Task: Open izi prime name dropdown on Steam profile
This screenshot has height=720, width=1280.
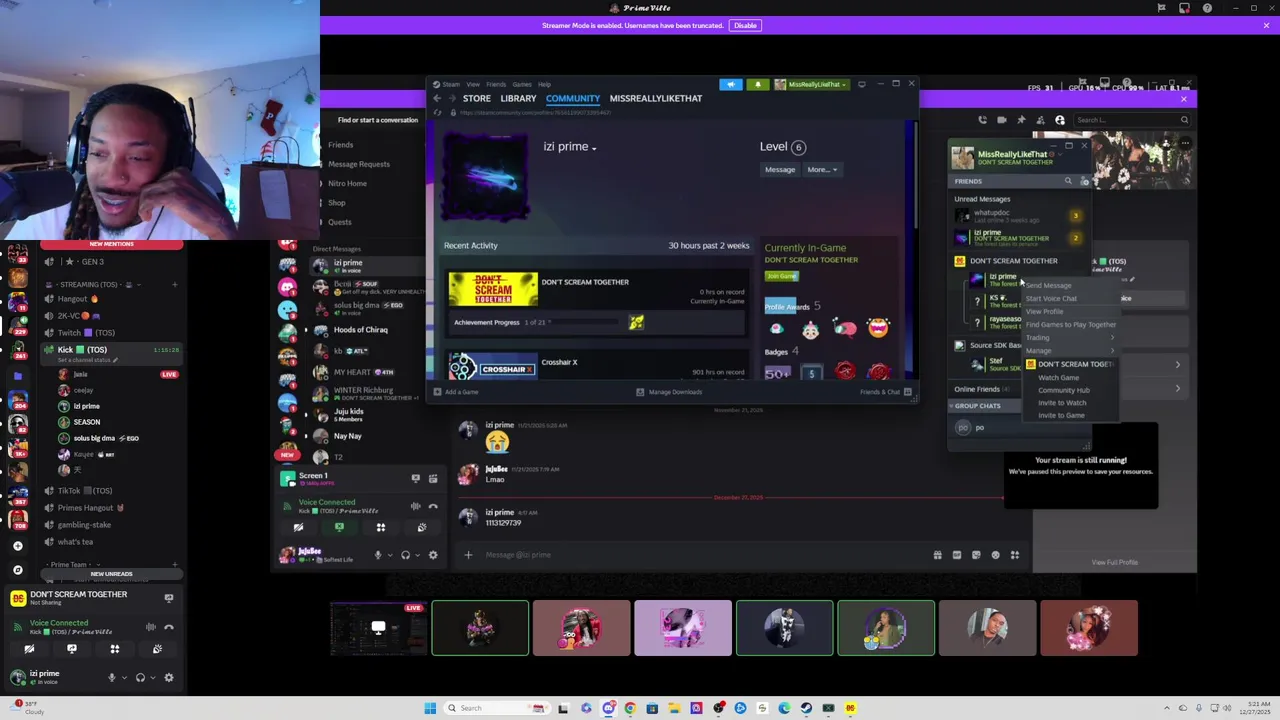Action: point(594,148)
